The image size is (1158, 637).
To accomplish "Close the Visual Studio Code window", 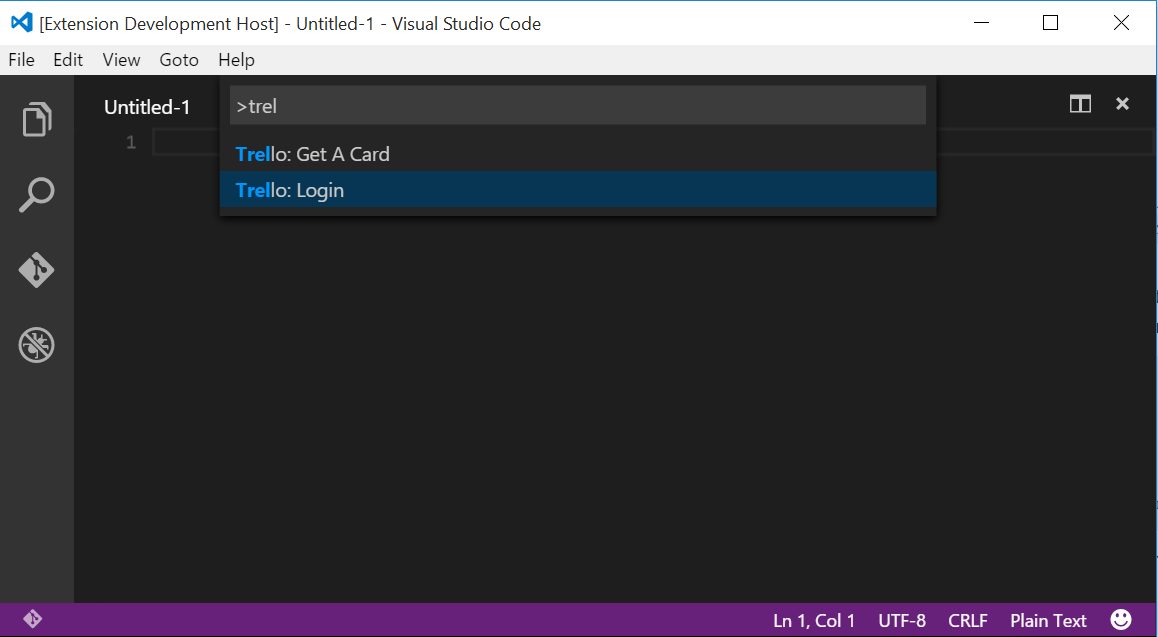I will coord(1121,23).
